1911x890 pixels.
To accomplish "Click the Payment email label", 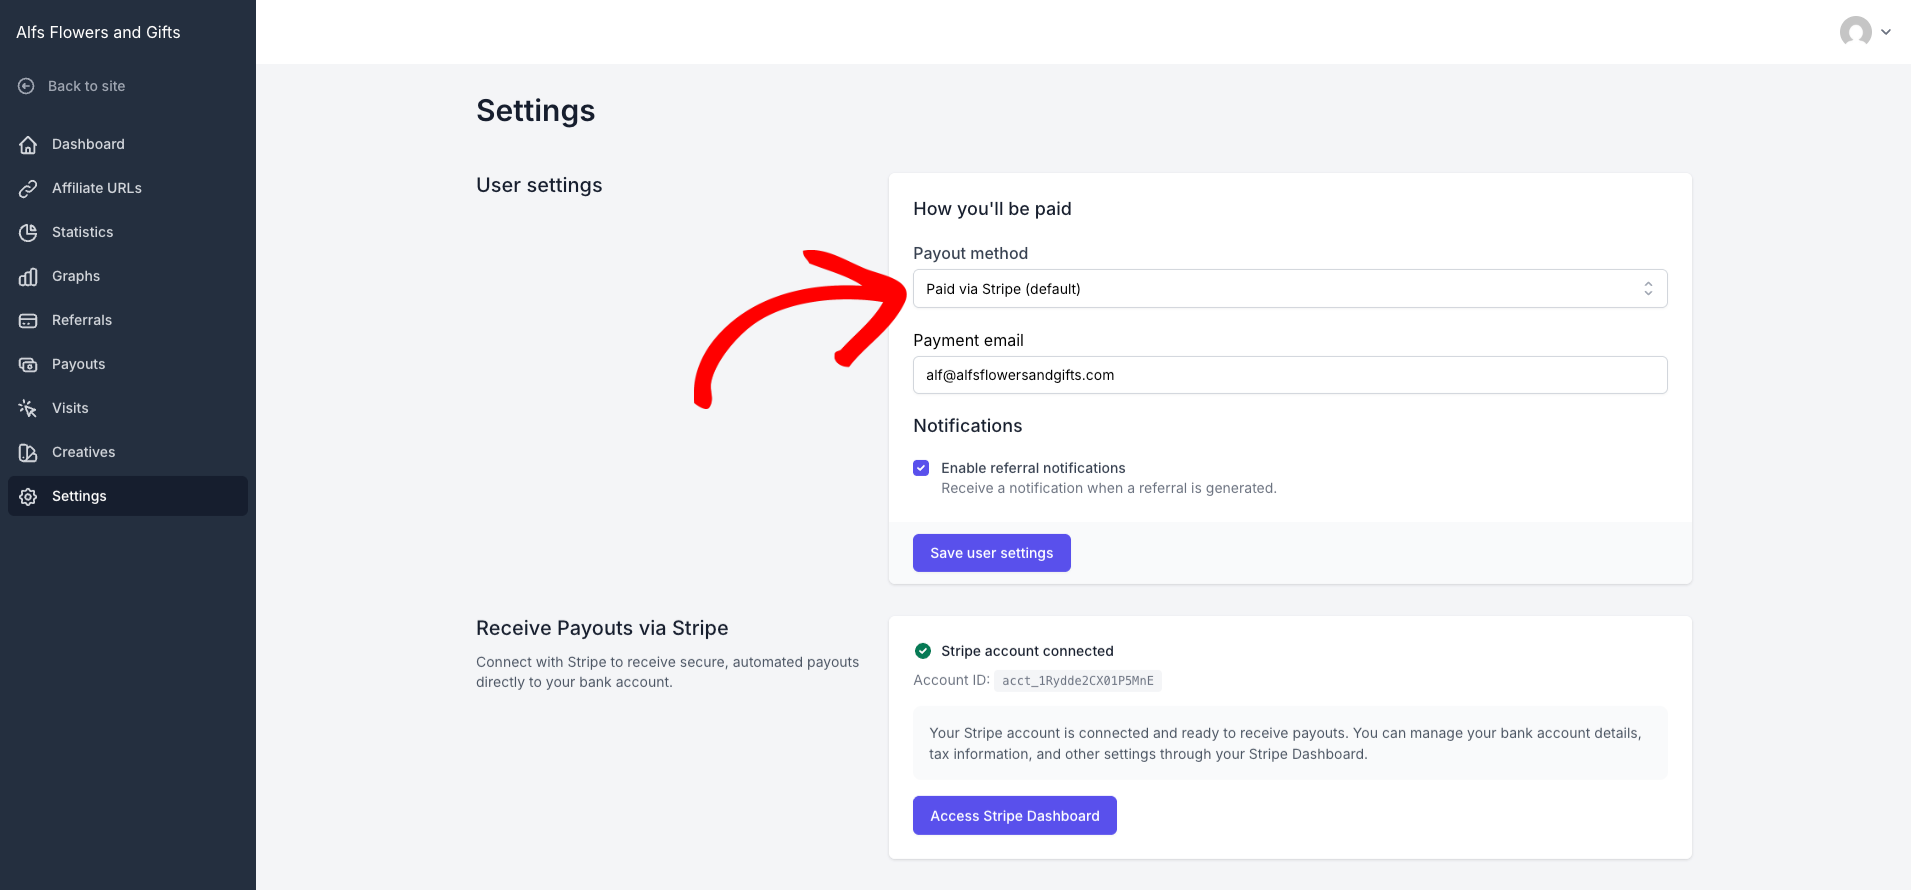I will (x=968, y=341).
